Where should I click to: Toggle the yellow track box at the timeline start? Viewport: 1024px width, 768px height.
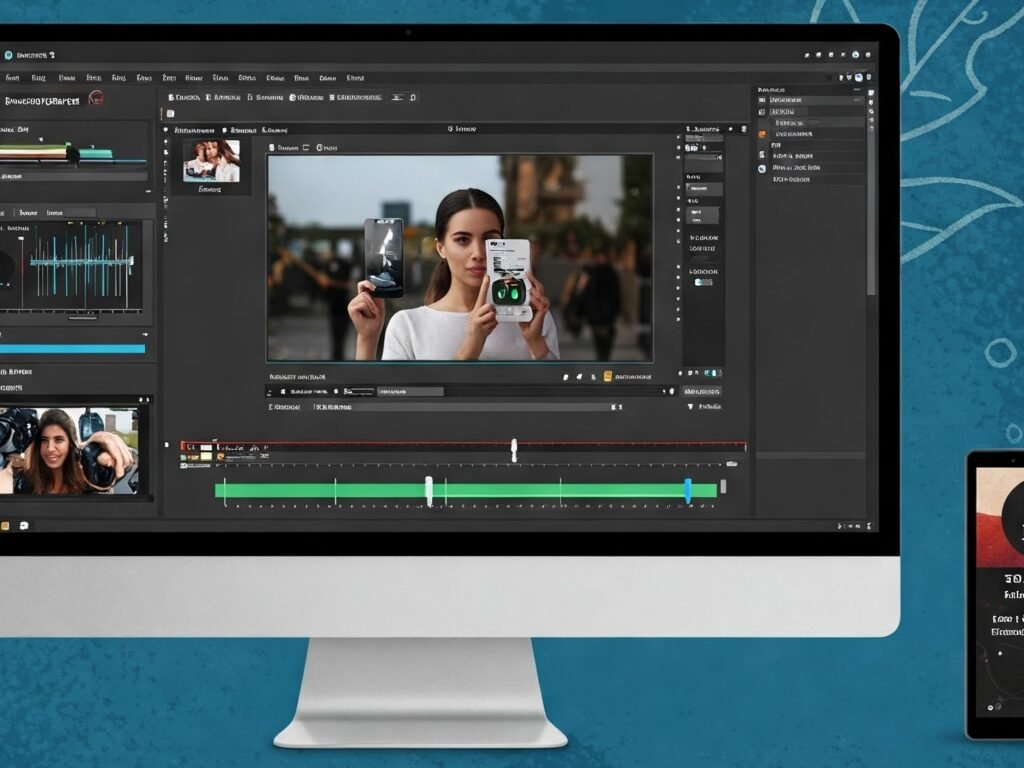pyautogui.click(x=206, y=456)
